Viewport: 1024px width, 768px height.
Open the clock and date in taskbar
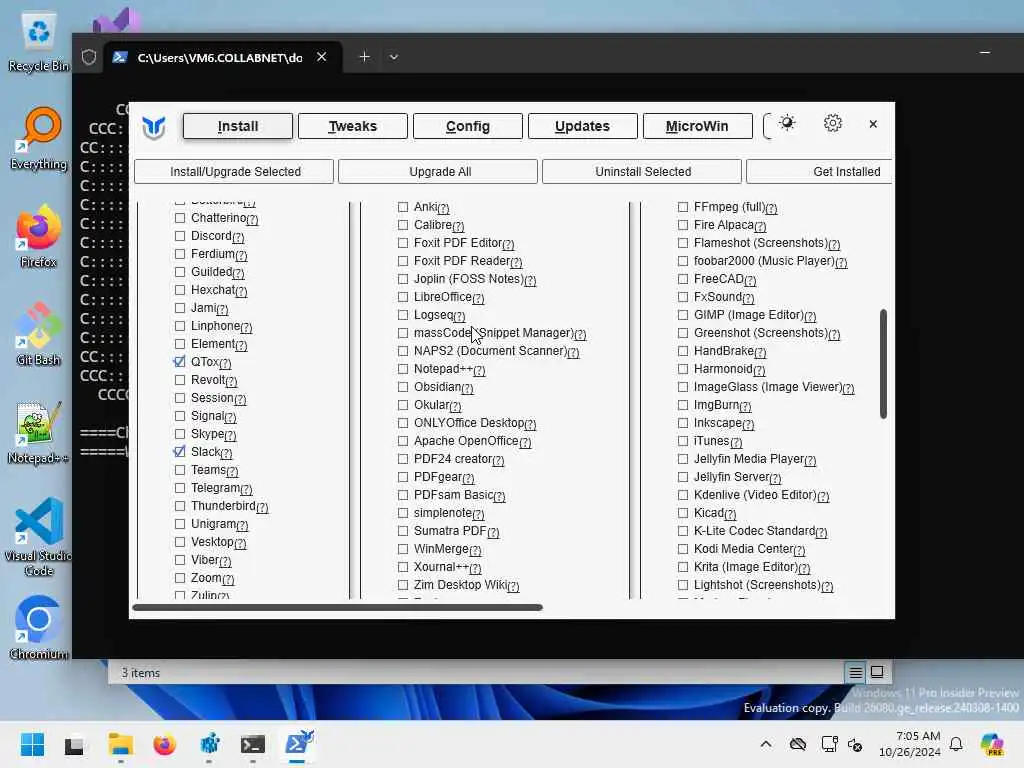pyautogui.click(x=910, y=744)
